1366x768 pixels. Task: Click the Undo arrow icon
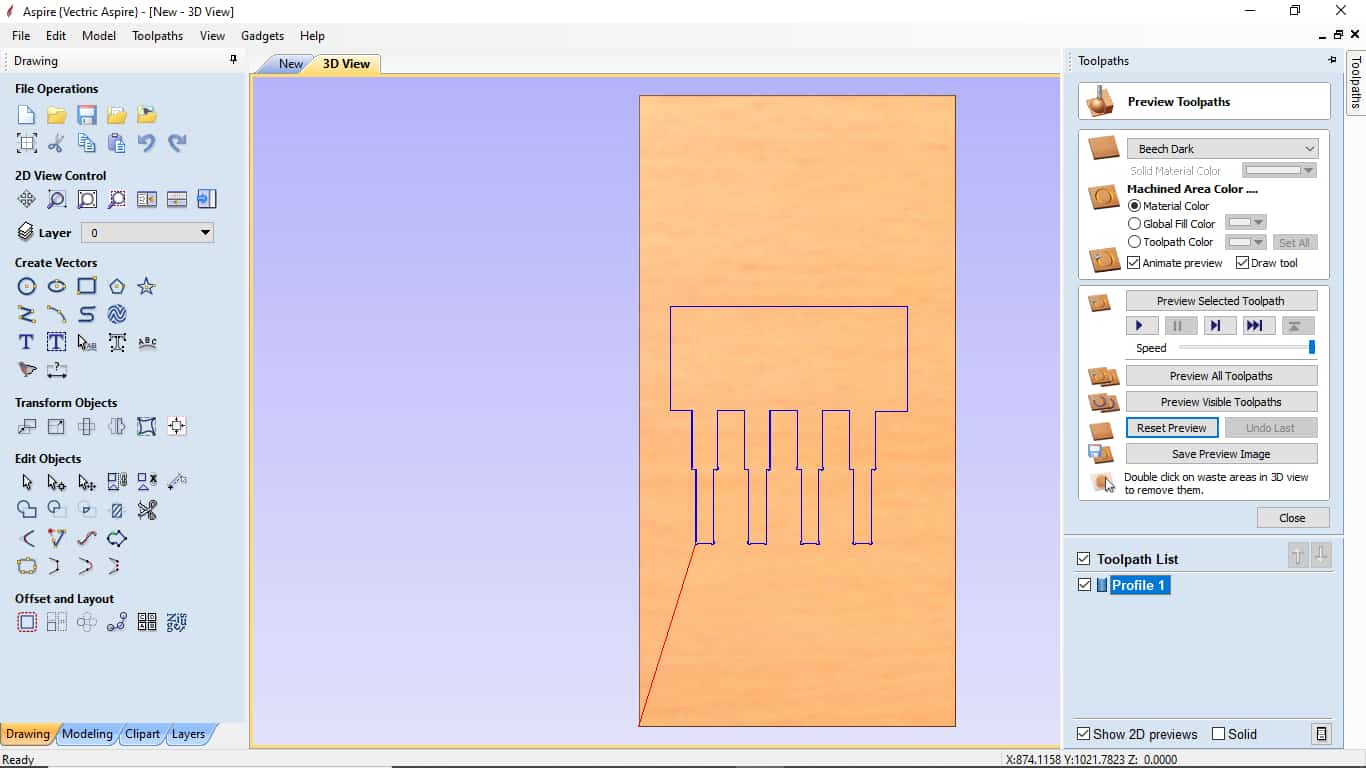click(147, 143)
